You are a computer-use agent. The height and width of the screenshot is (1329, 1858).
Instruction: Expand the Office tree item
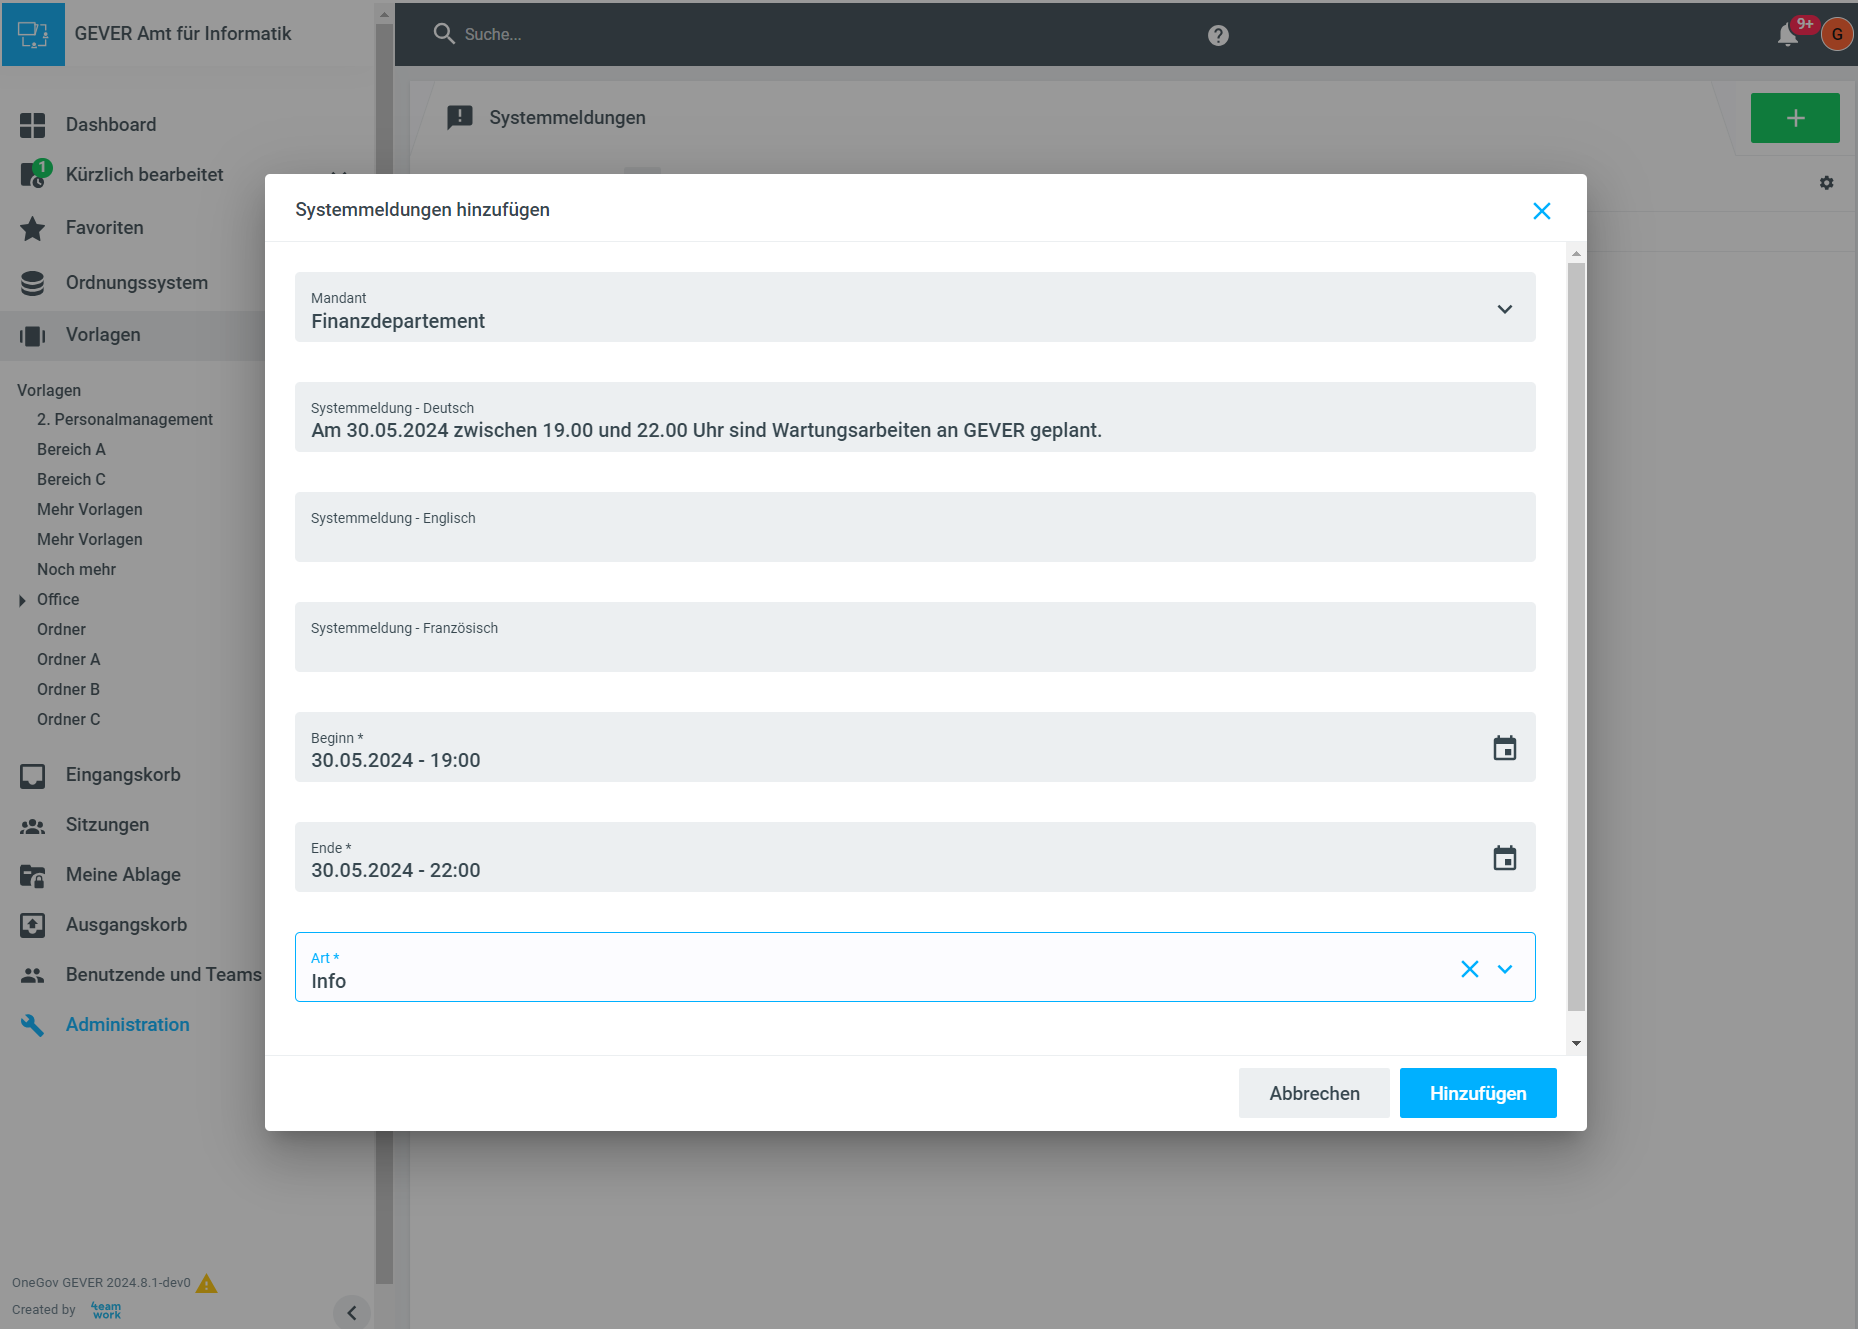22,600
